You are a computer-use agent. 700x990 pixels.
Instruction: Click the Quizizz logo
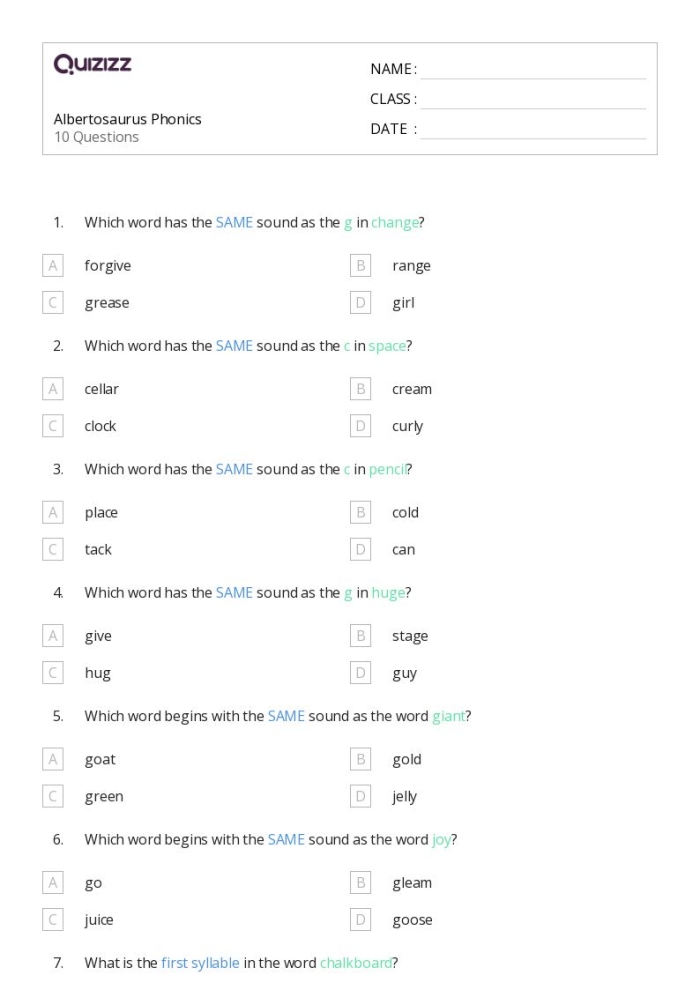click(x=93, y=66)
